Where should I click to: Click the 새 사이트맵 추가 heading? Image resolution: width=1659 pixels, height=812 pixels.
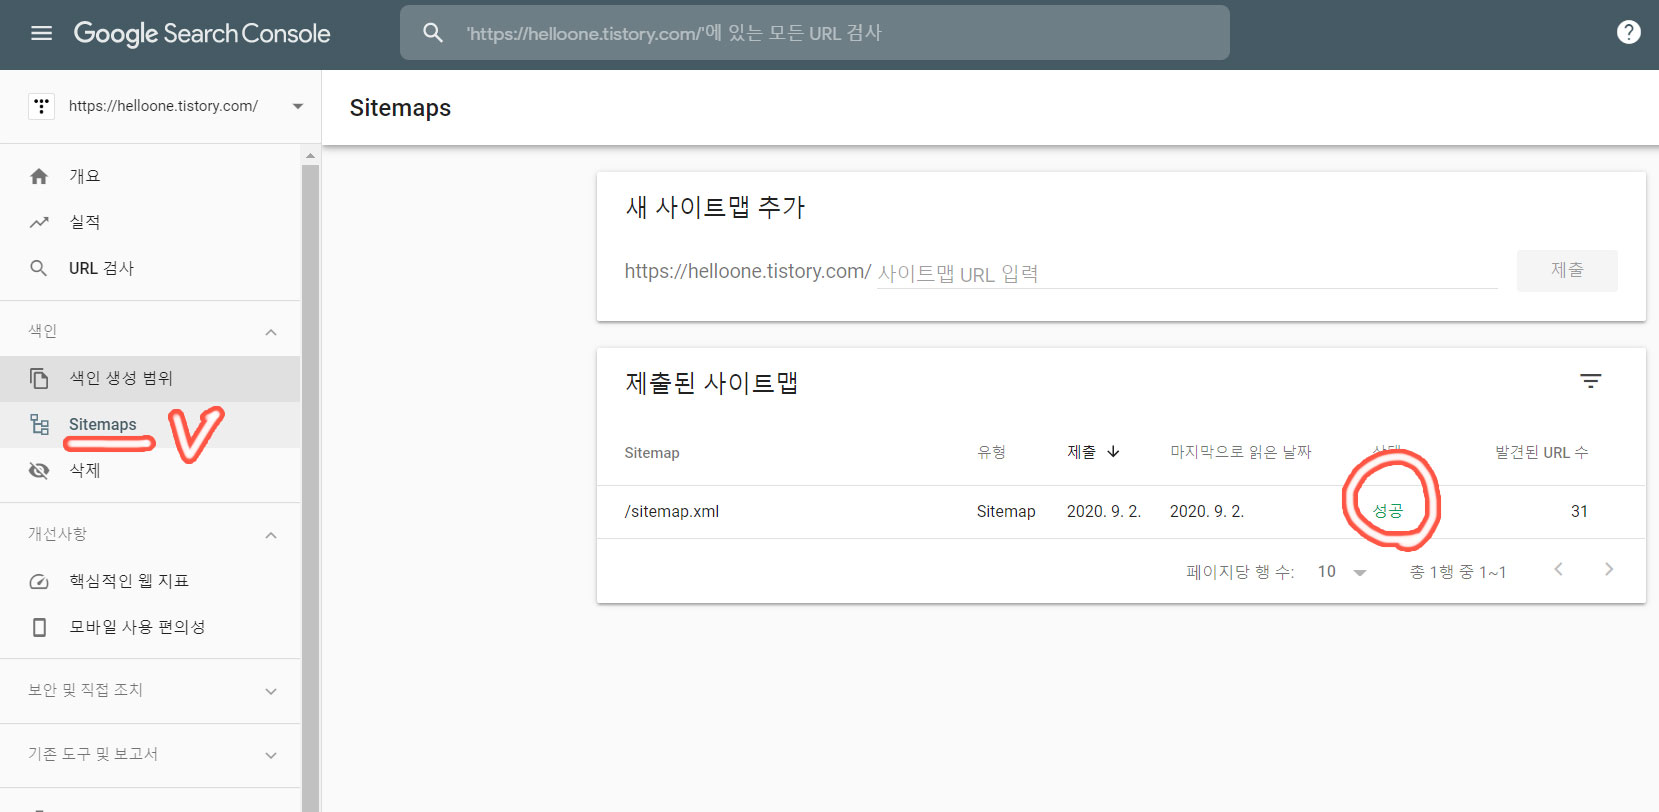pos(715,207)
